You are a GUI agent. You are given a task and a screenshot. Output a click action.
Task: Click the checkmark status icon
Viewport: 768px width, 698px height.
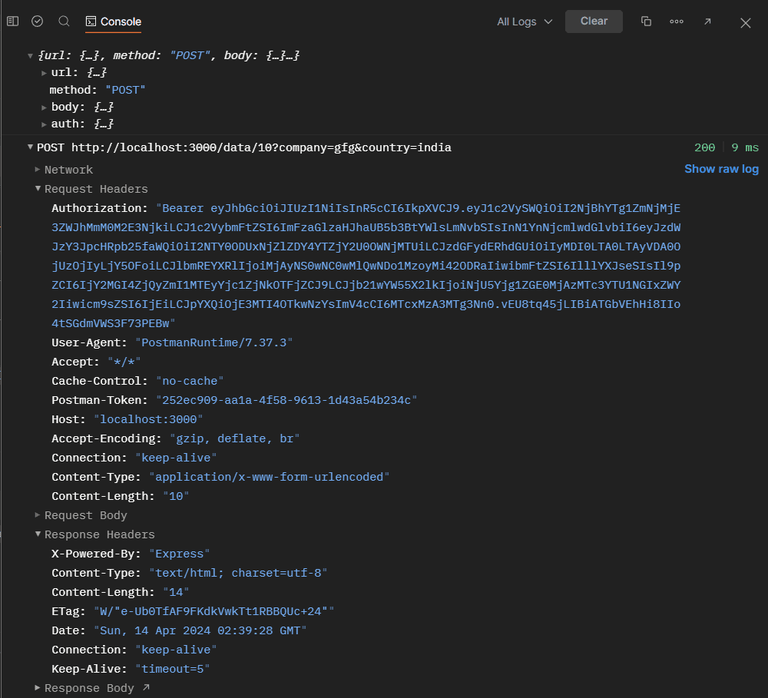point(37,21)
